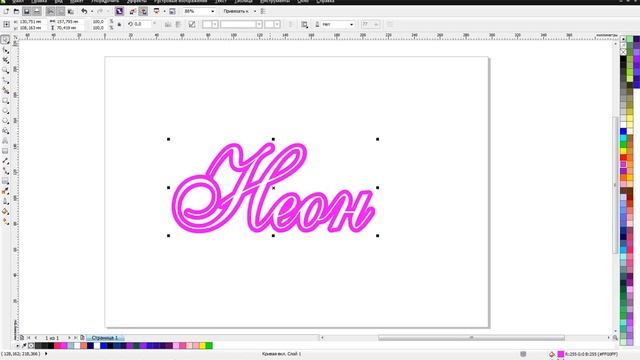Pick the magenta swatch in the document palette

(64, 346)
